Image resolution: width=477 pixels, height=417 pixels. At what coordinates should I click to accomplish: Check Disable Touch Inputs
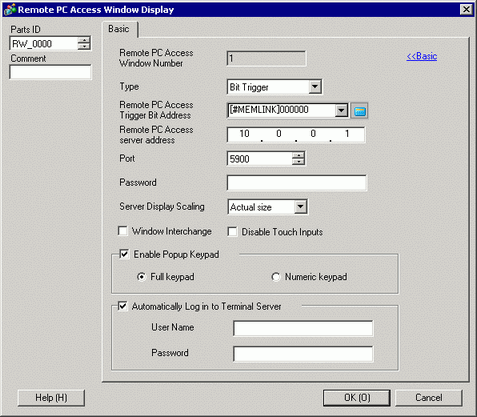coord(232,232)
